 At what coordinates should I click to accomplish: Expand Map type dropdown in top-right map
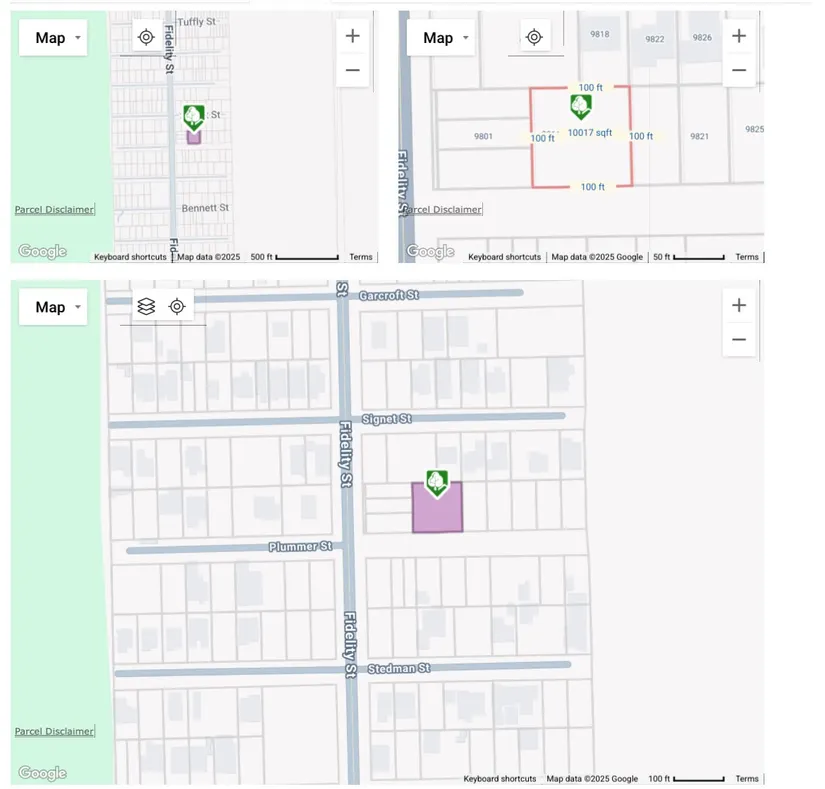coord(441,38)
